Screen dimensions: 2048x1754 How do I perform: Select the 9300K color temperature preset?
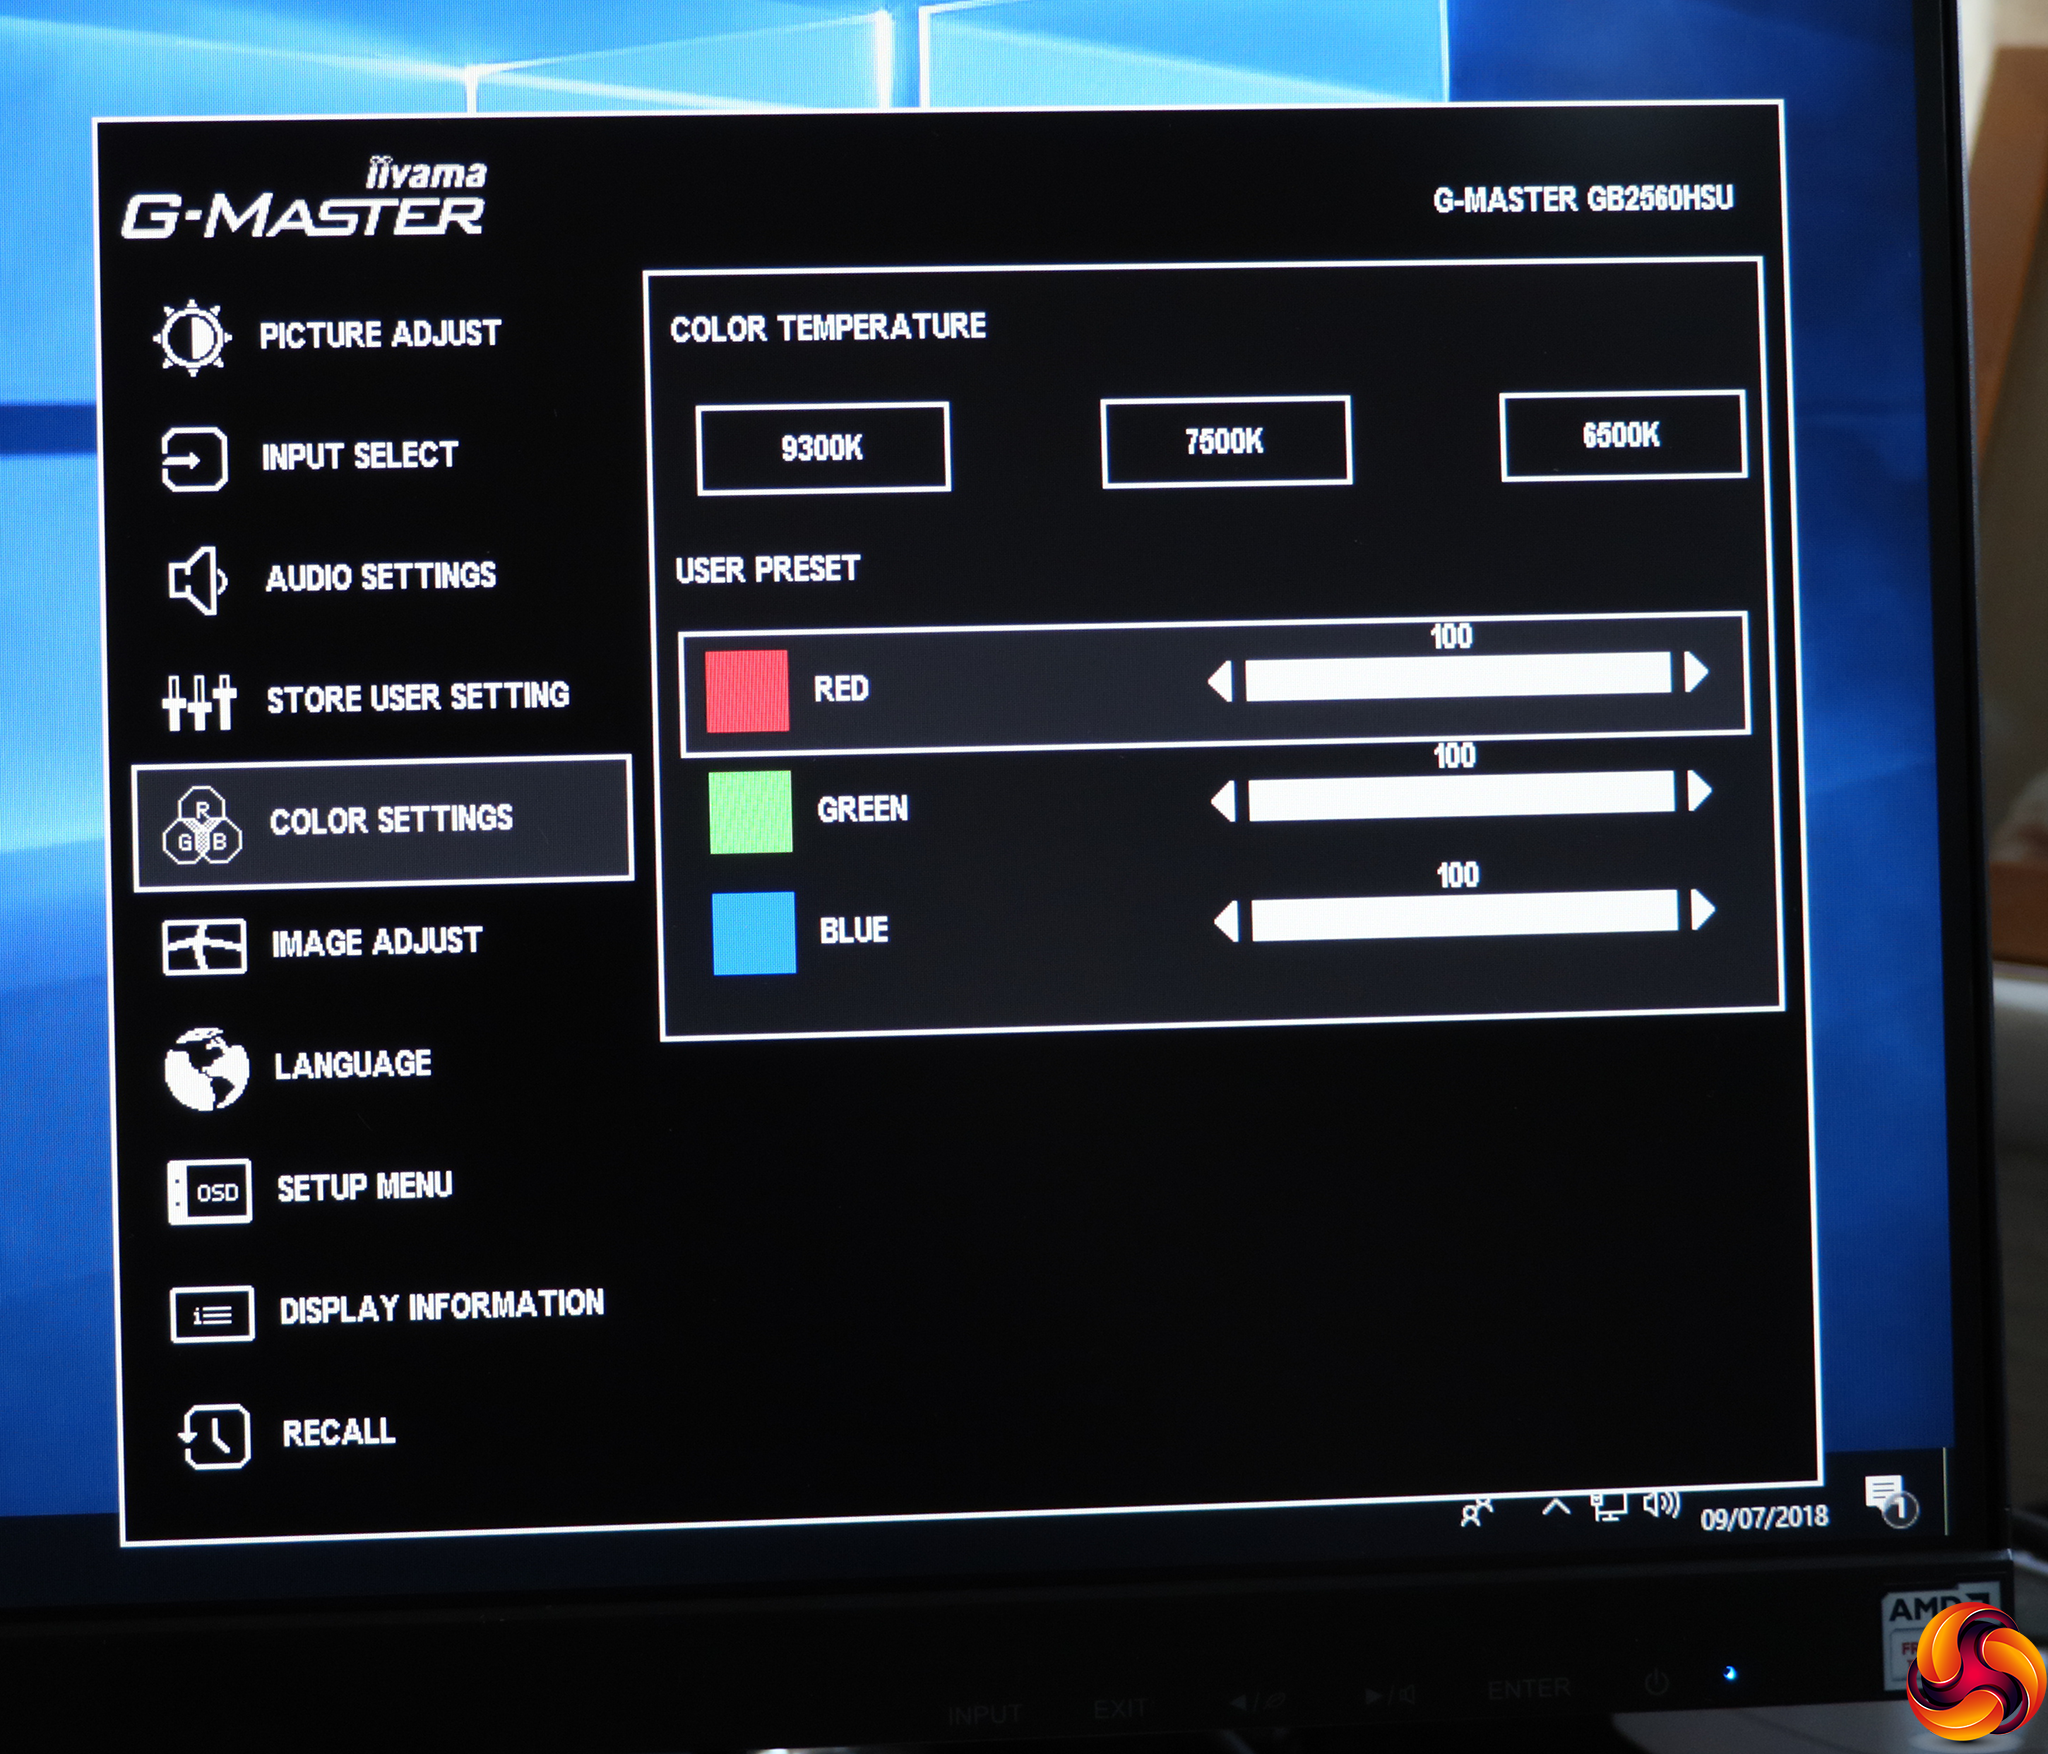pos(822,448)
